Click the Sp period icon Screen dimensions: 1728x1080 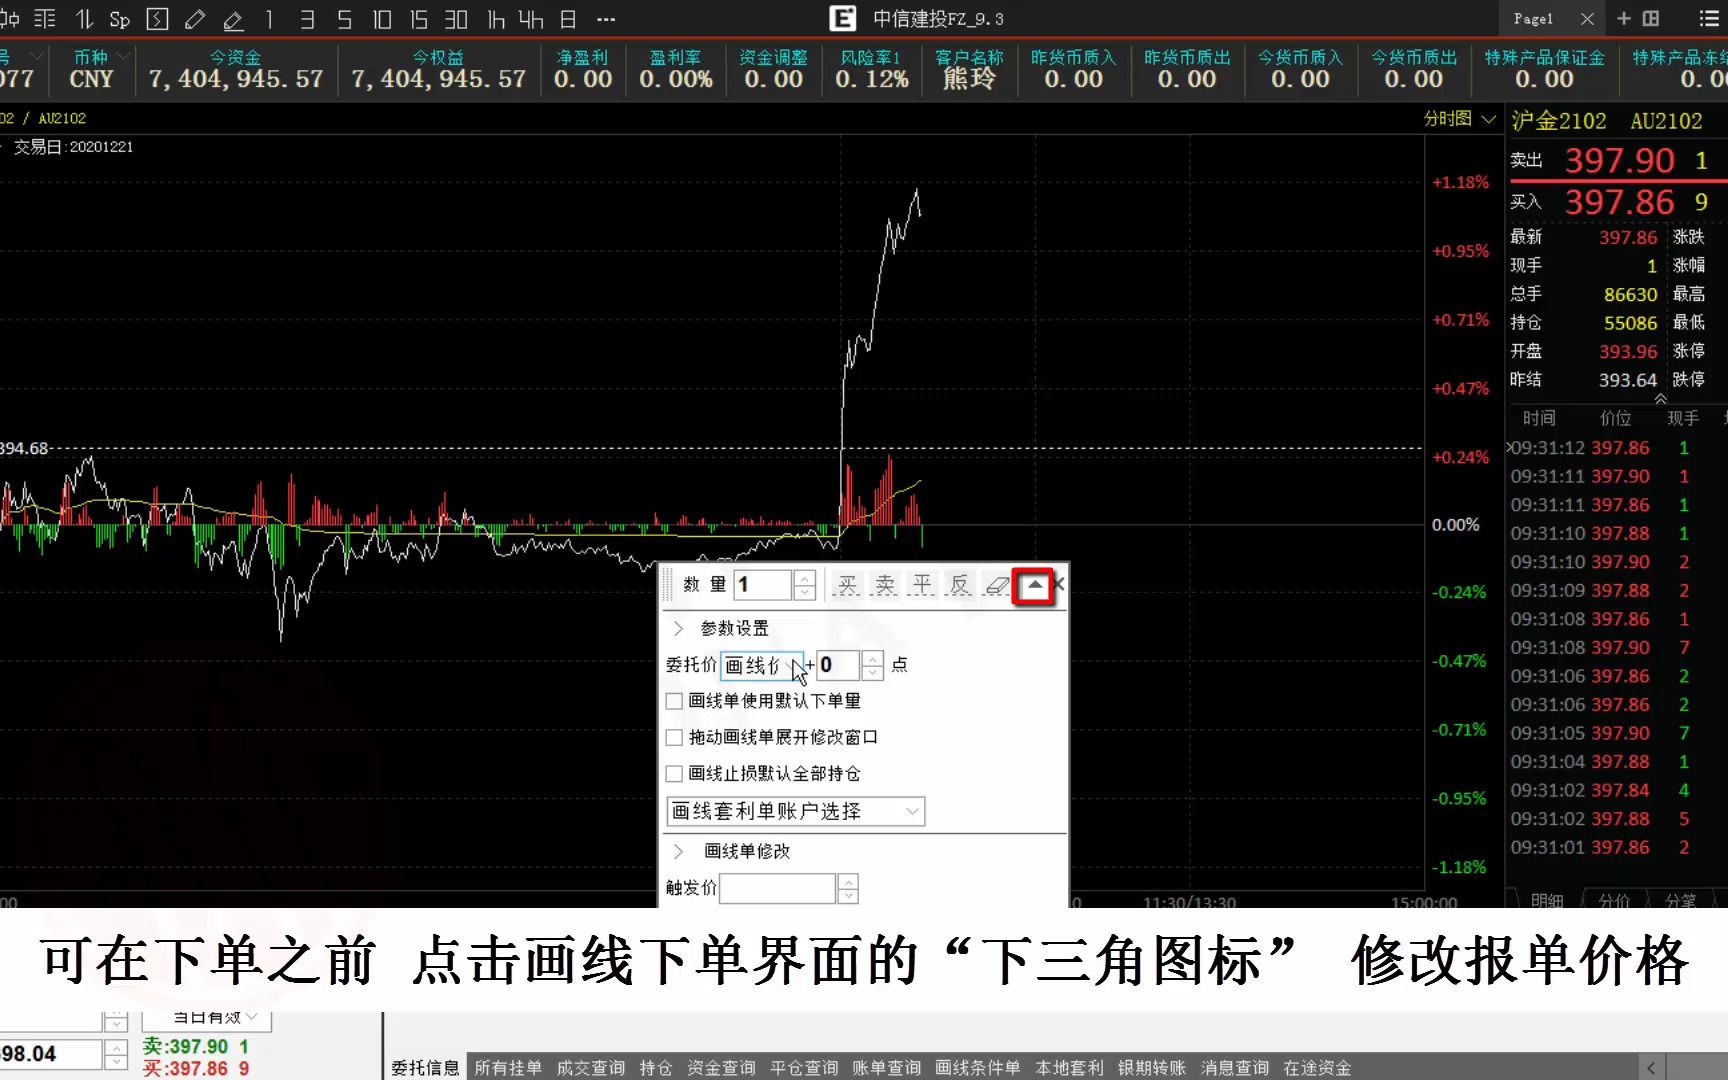[x=119, y=20]
